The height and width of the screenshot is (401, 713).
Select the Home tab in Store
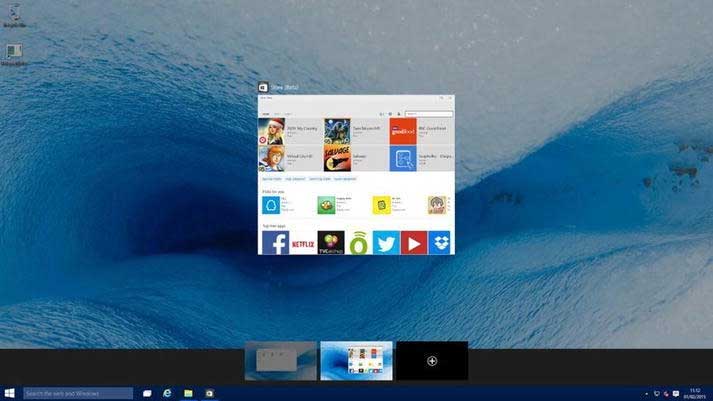point(265,114)
